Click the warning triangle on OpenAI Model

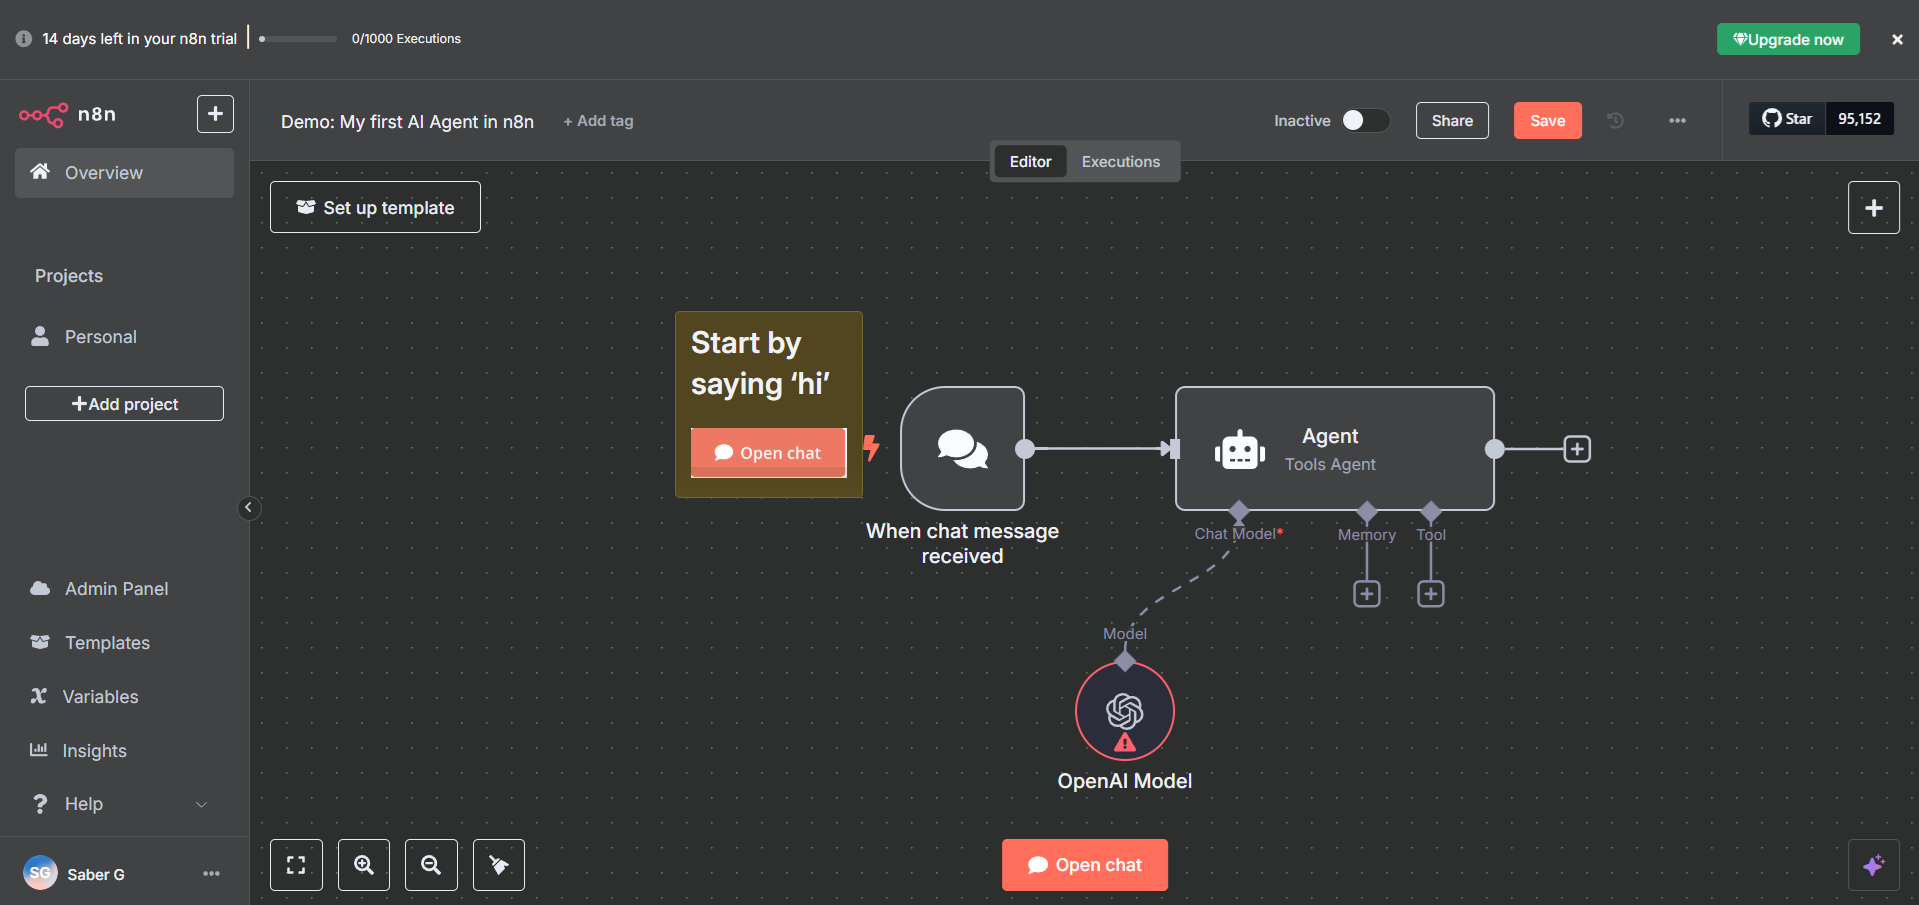1125,742
